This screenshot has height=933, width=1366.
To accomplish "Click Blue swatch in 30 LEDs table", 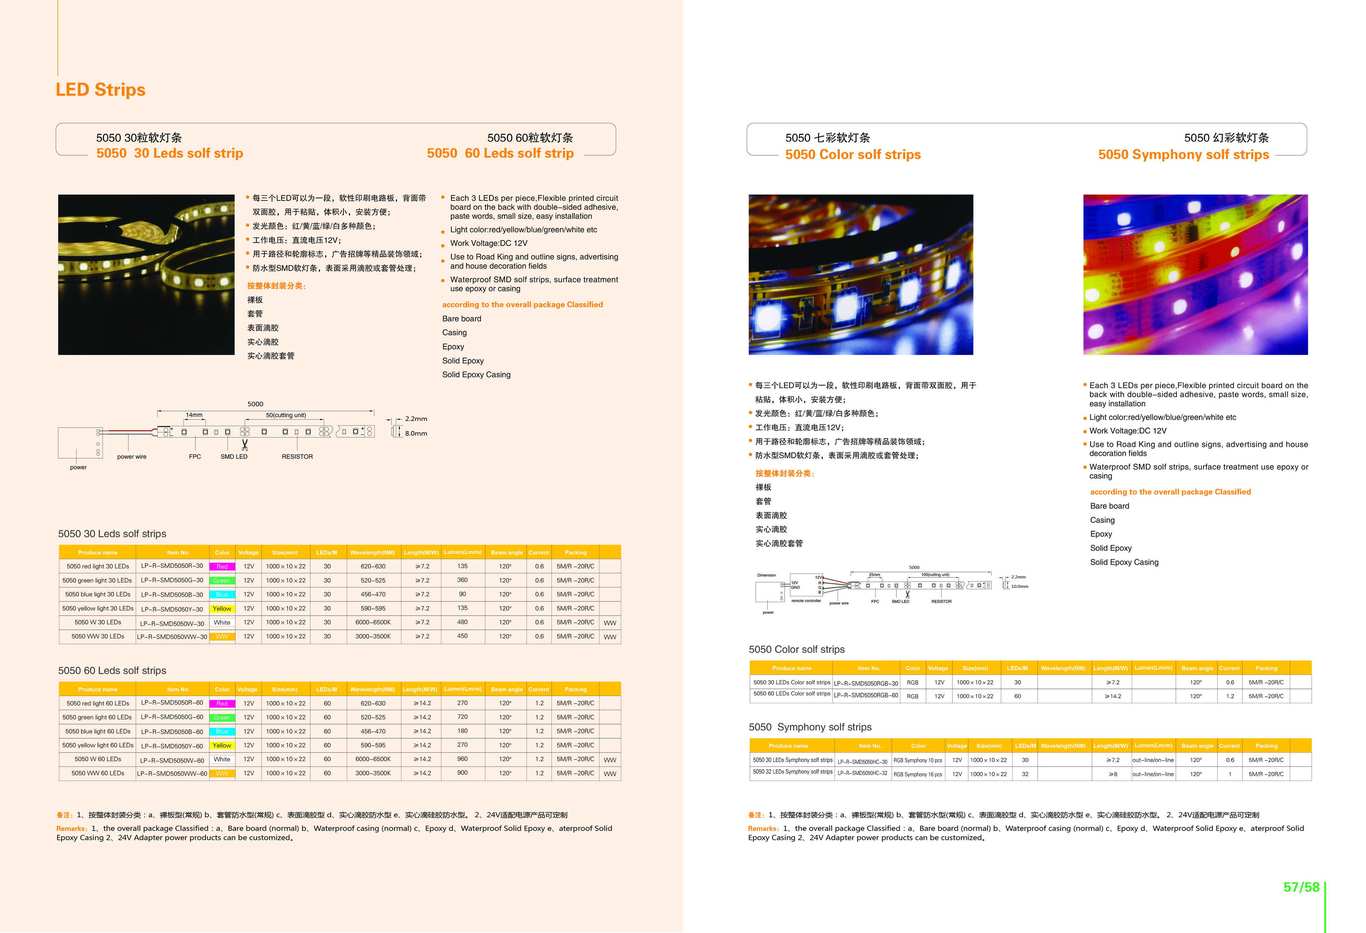I will 222,594.
